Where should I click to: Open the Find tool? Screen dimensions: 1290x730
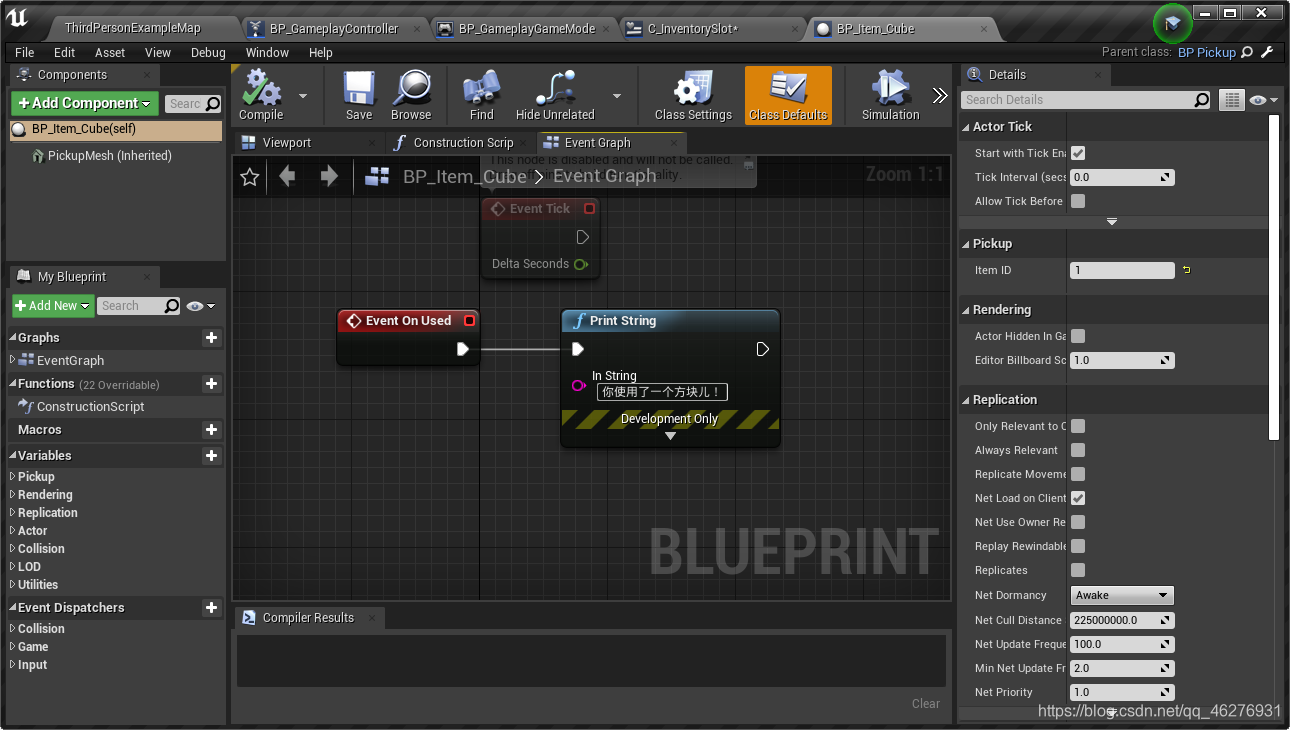click(x=481, y=96)
